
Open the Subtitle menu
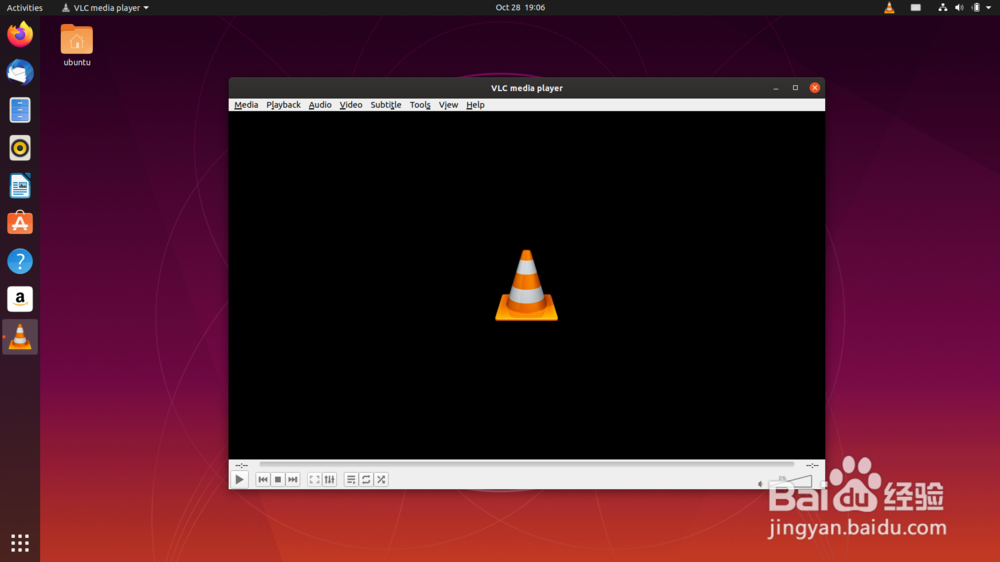pos(386,105)
